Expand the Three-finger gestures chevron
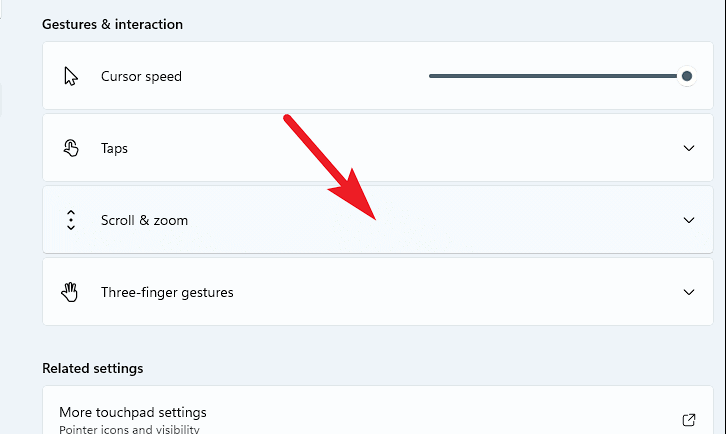 (689, 292)
